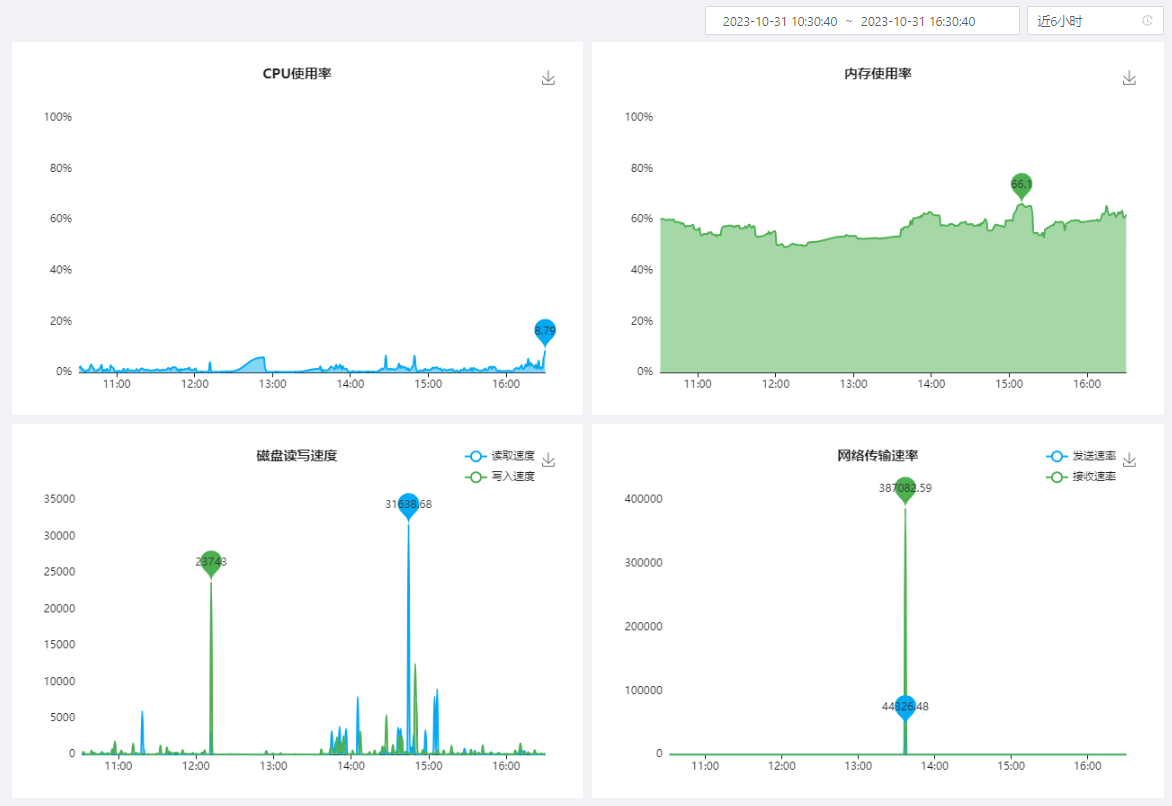Download the 内存使用率 chart image
This screenshot has height=806, width=1172.
(1129, 78)
